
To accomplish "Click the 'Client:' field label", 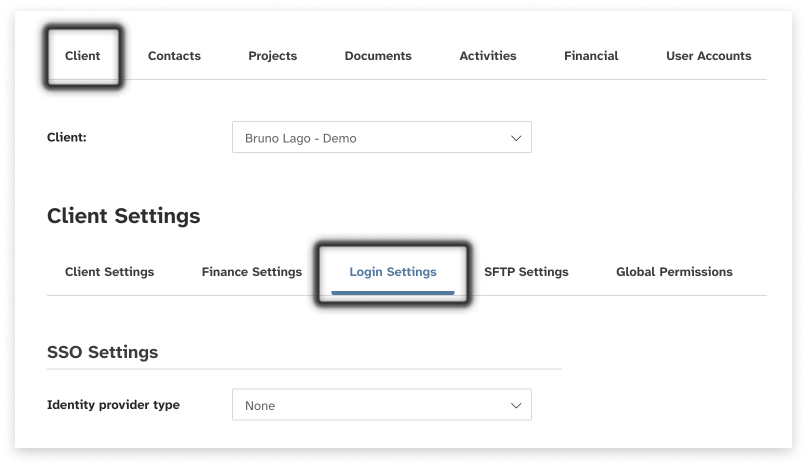I will point(67,138).
